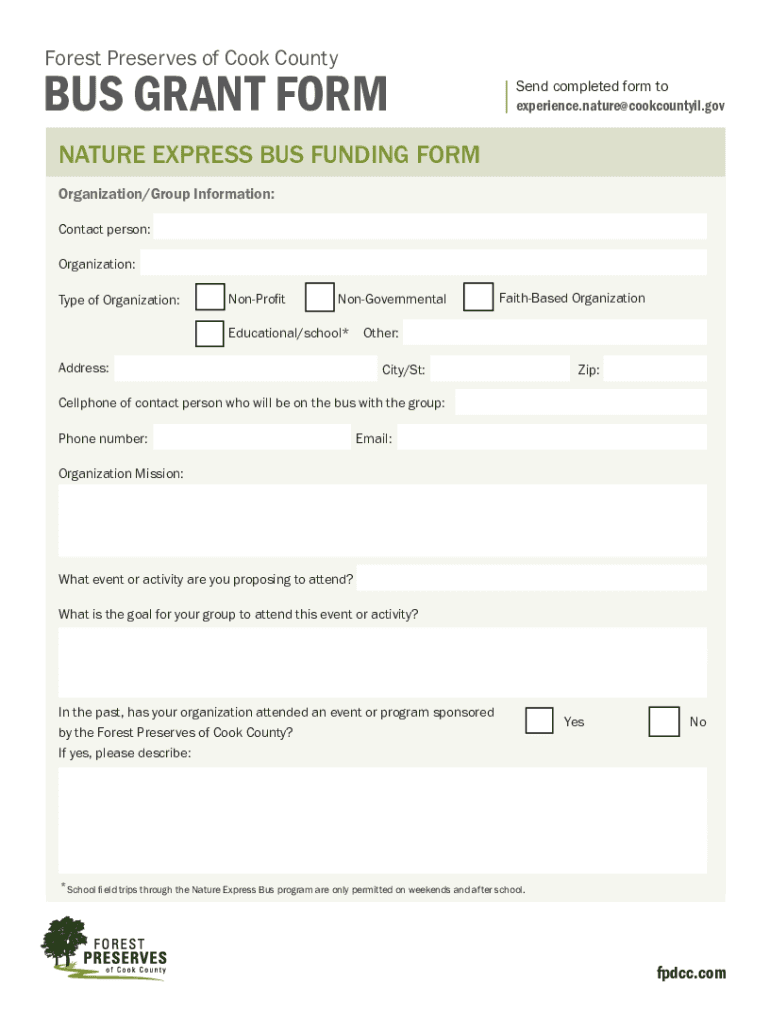This screenshot has width=770, height=1024.
Task: Tick the Faith-Based Organization checkbox
Action: [x=479, y=297]
